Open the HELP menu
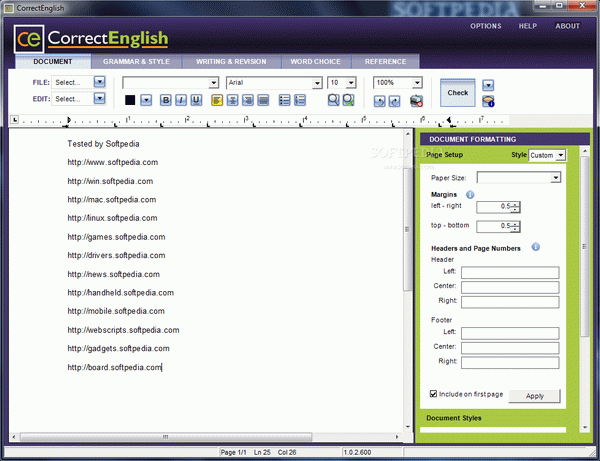Image resolution: width=600 pixels, height=461 pixels. (x=528, y=26)
